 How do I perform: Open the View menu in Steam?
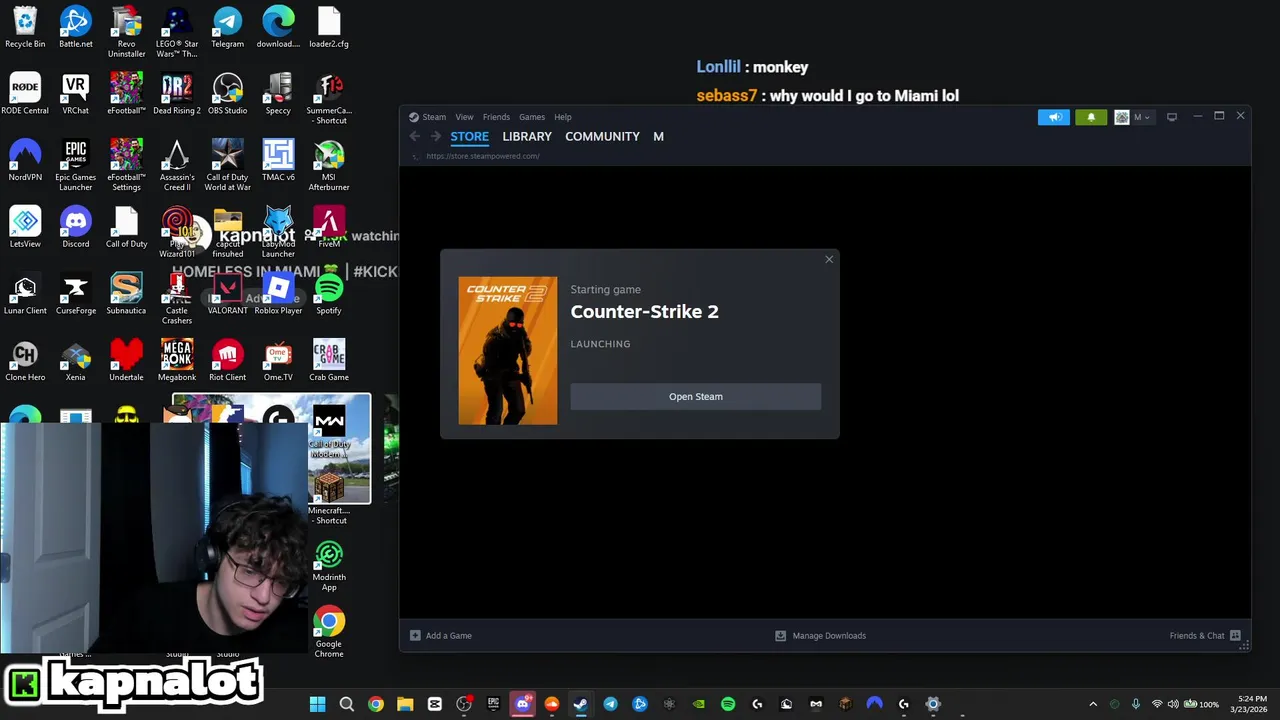click(x=464, y=117)
